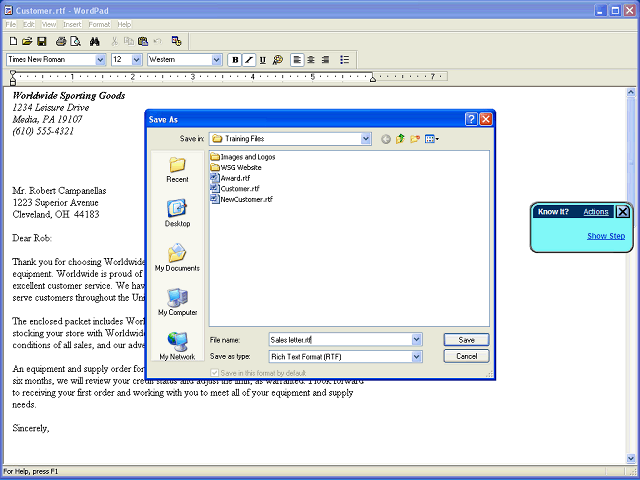This screenshot has width=640, height=480.
Task: Close the Know It? panel
Action: point(622,211)
